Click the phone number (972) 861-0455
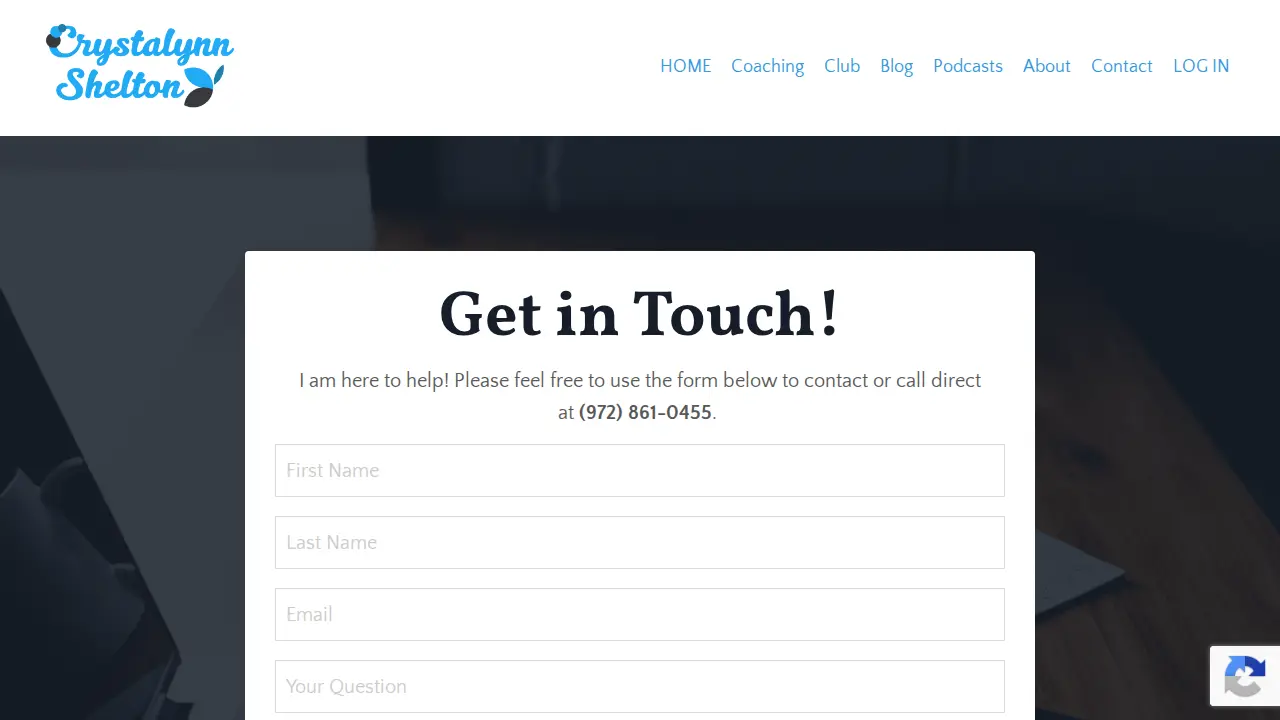The image size is (1280, 720). 645,412
